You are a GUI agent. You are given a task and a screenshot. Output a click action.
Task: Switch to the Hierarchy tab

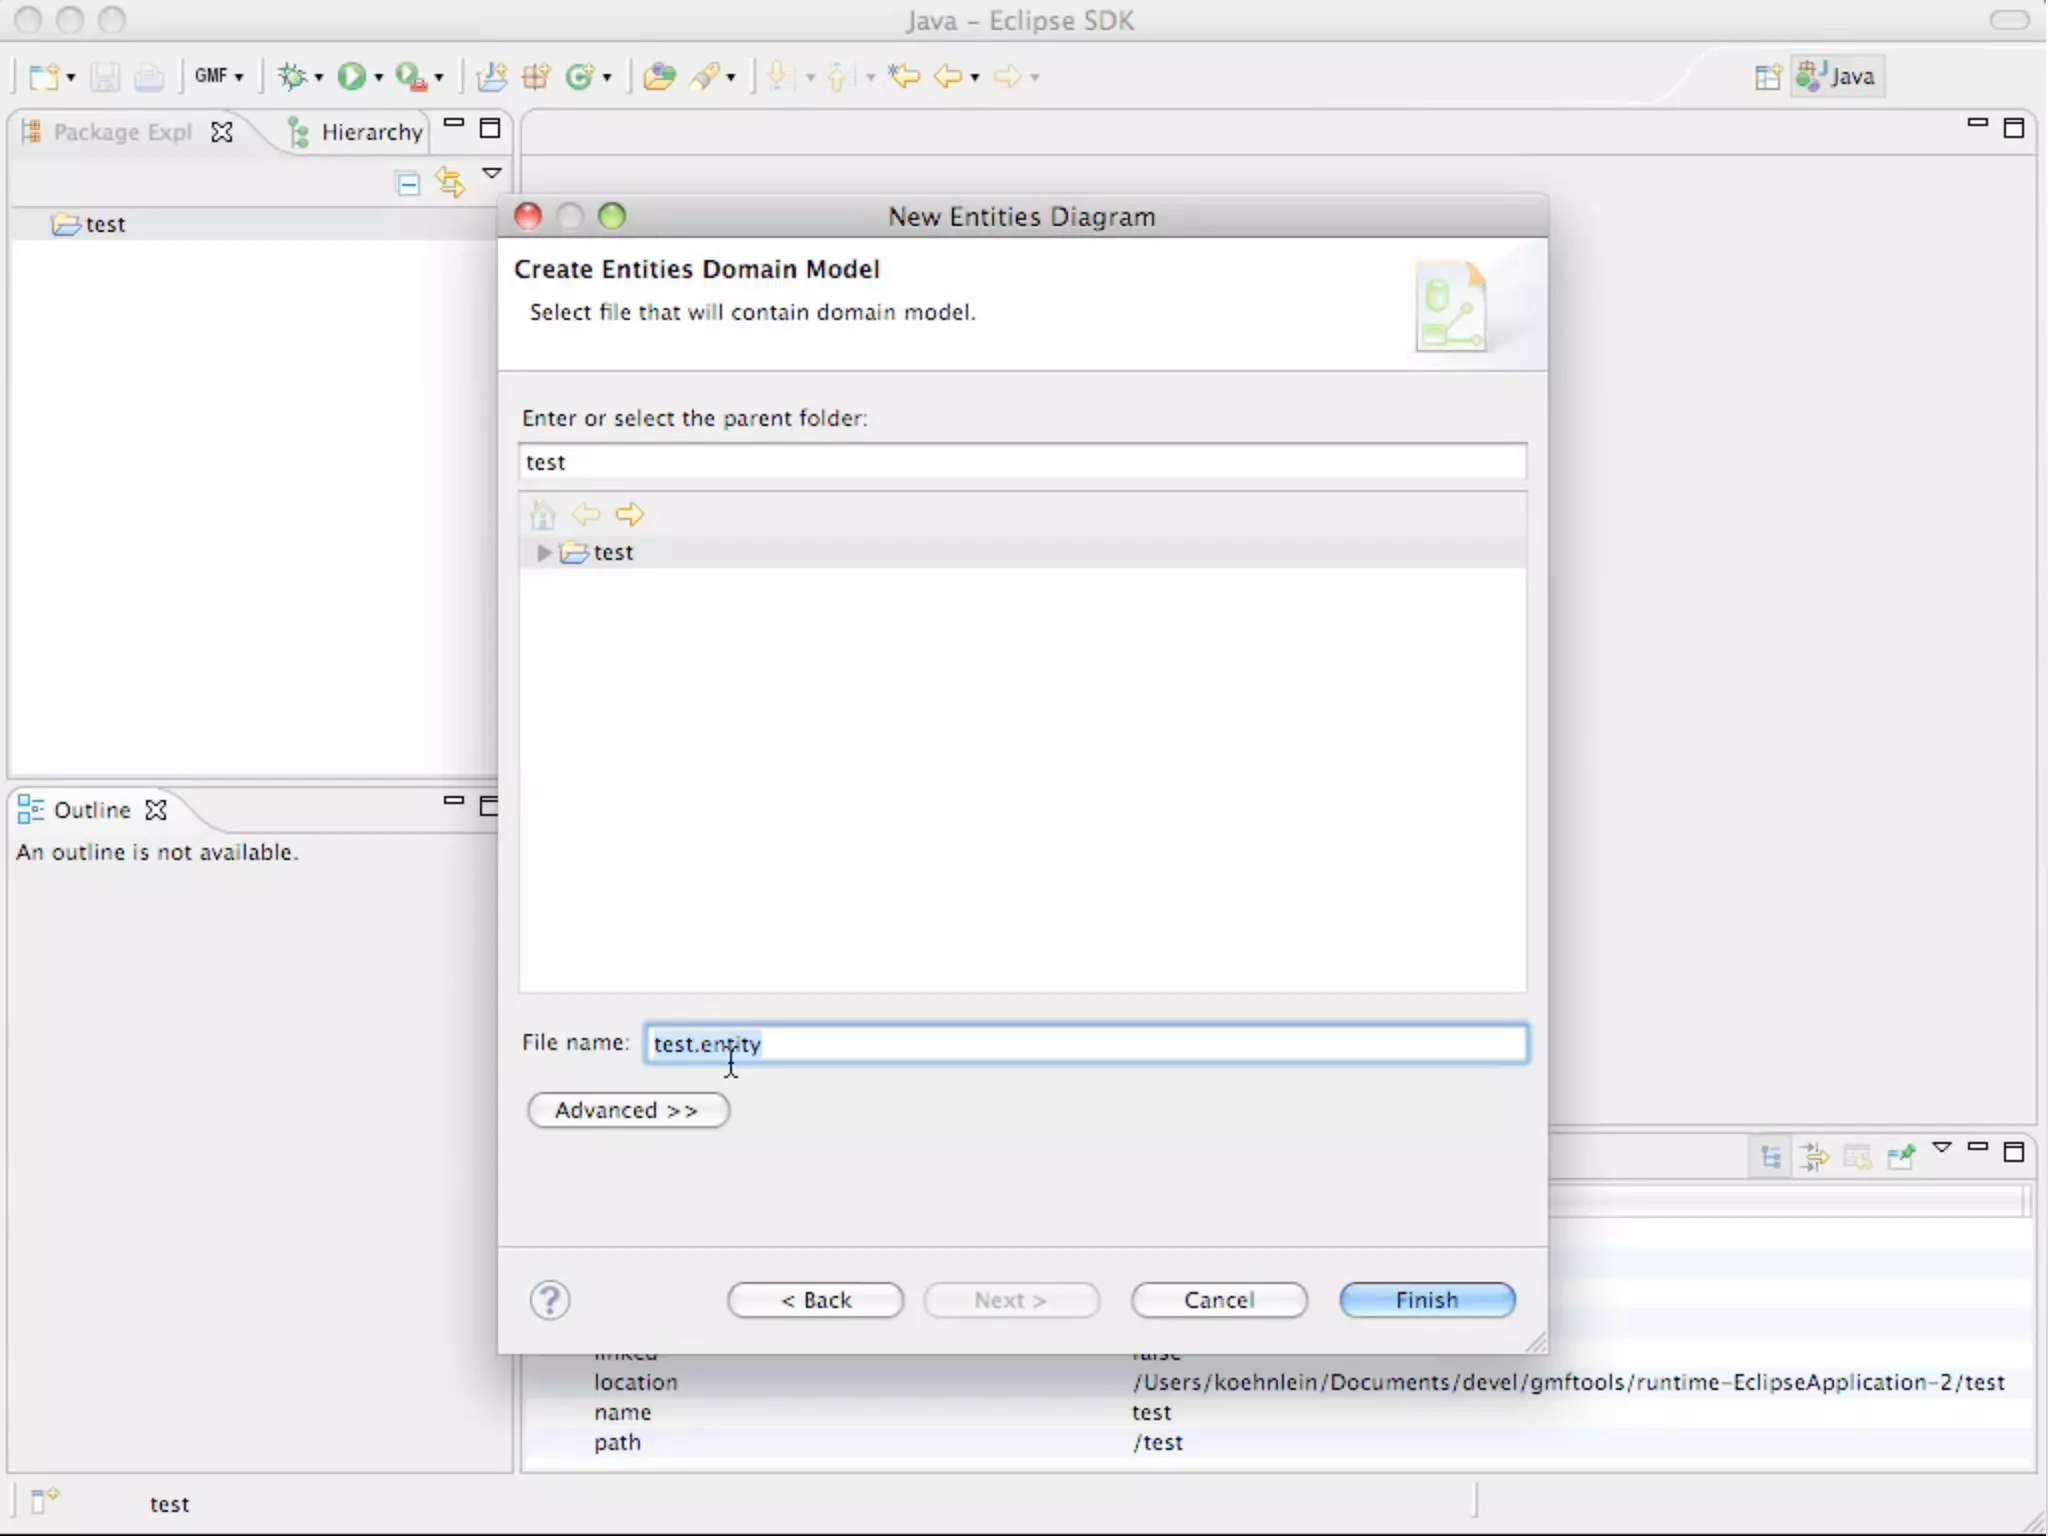[x=370, y=132]
